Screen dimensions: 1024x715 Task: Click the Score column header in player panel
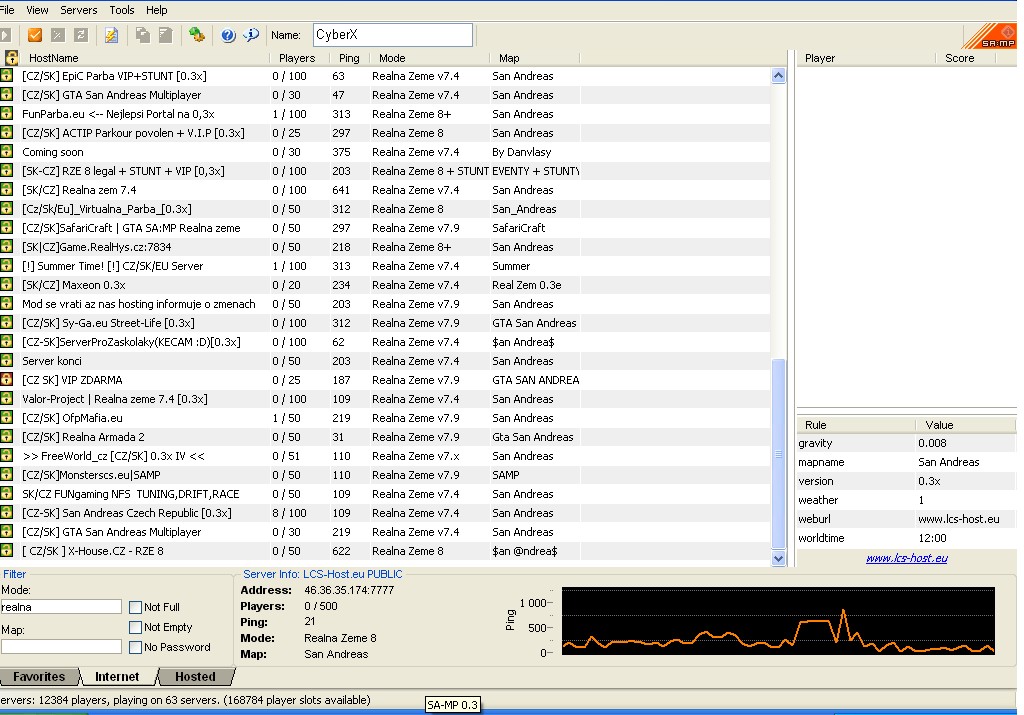tap(965, 58)
